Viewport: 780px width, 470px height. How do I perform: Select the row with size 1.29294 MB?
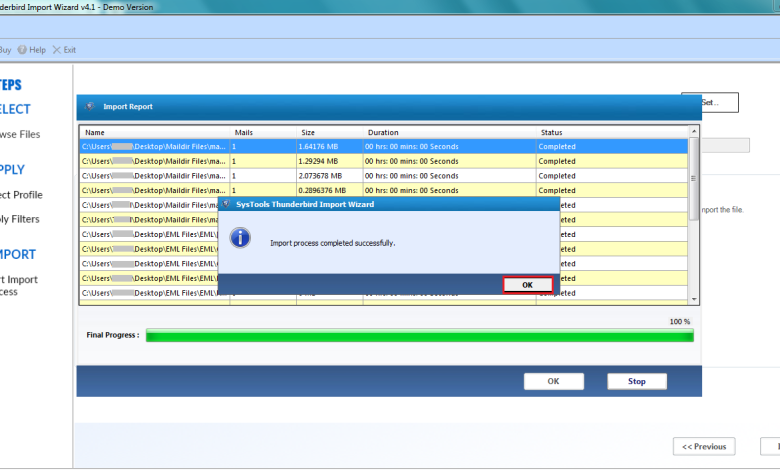point(384,161)
